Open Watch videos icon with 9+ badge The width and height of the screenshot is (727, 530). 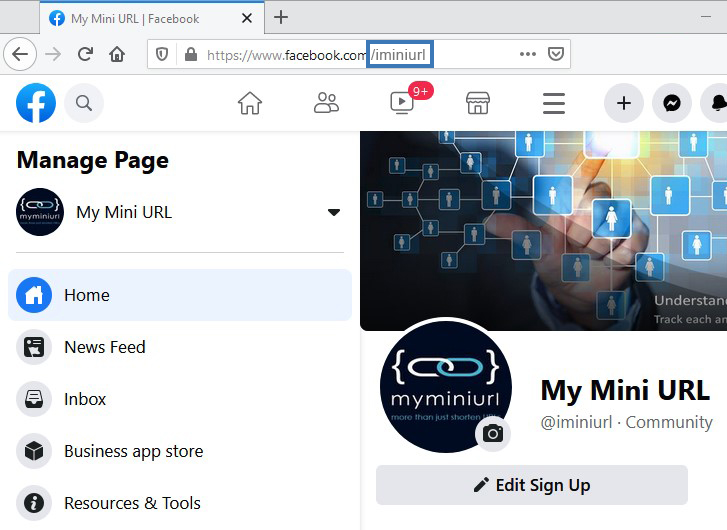click(x=402, y=102)
